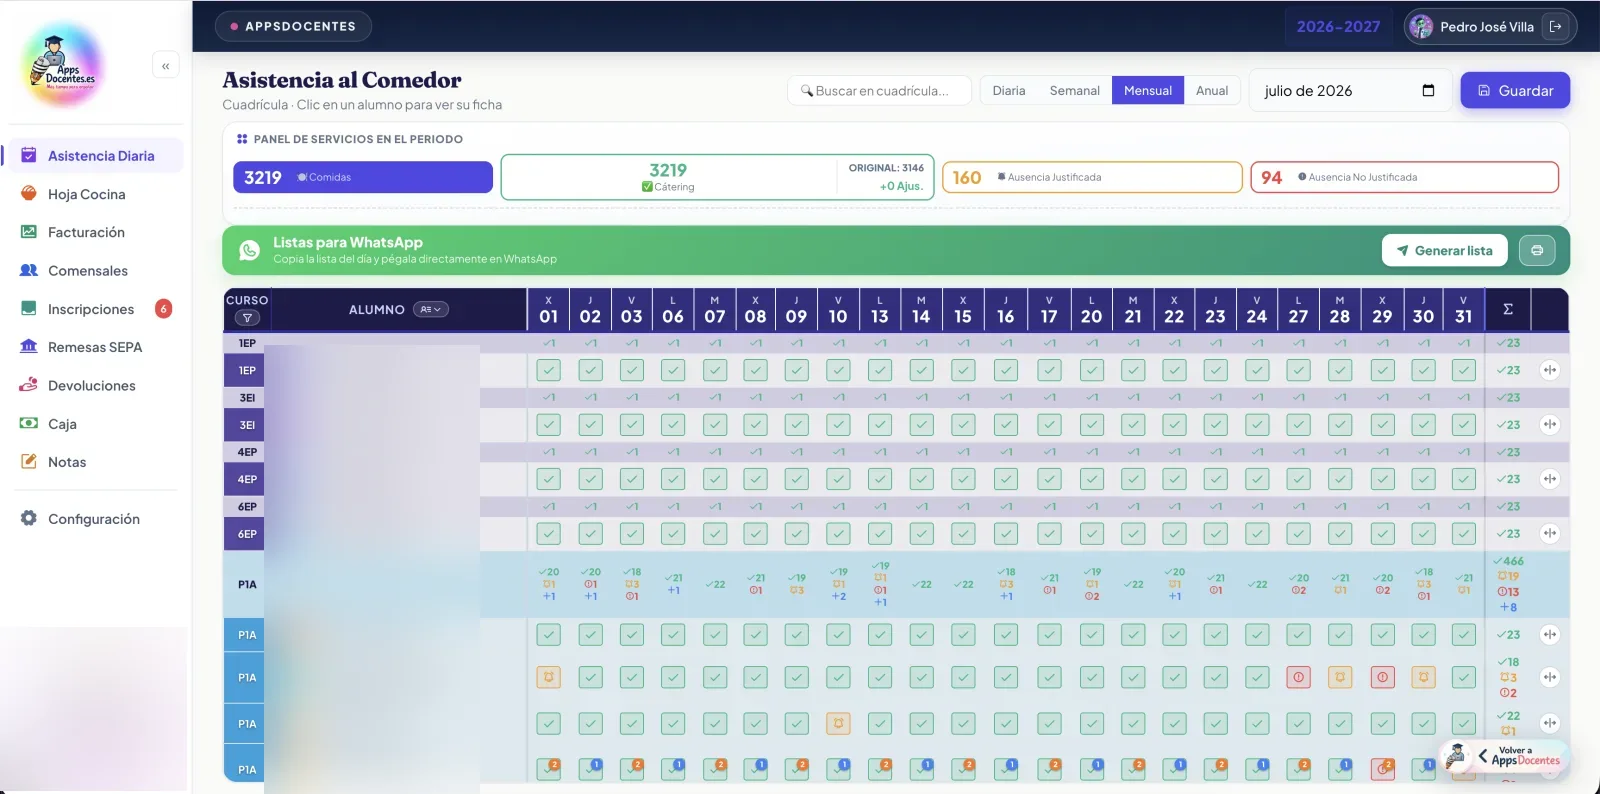Open Inscripciones with 6 pending badge
The image size is (1600, 794).
[94, 309]
